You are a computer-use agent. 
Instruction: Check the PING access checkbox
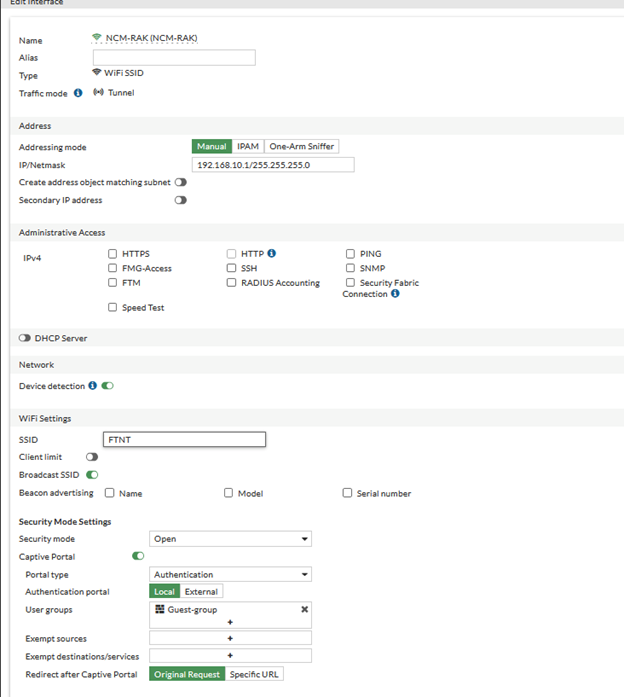click(351, 254)
